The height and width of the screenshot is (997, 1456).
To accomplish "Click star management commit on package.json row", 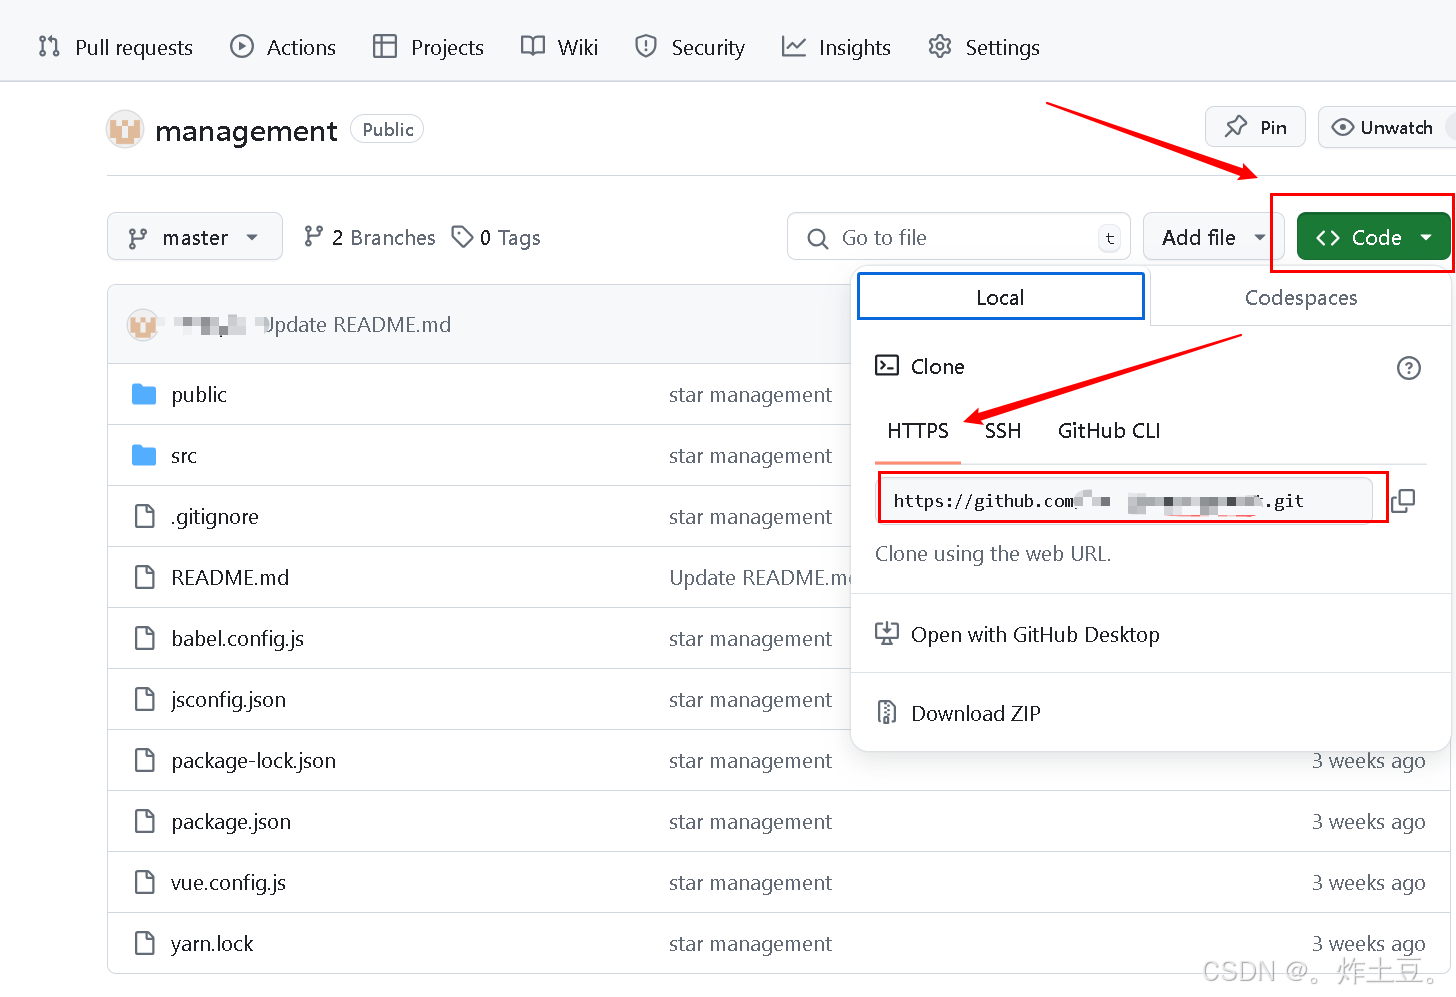I will tap(750, 822).
